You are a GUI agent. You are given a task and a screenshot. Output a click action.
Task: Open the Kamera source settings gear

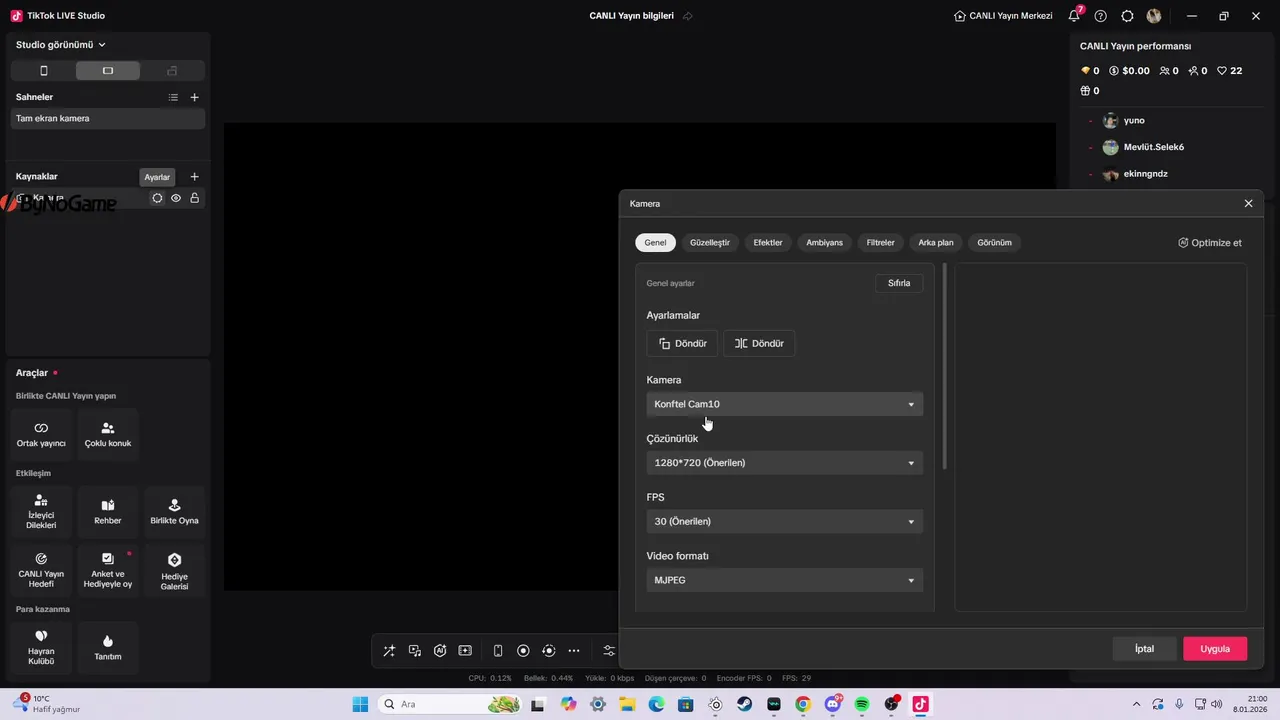[x=157, y=198]
